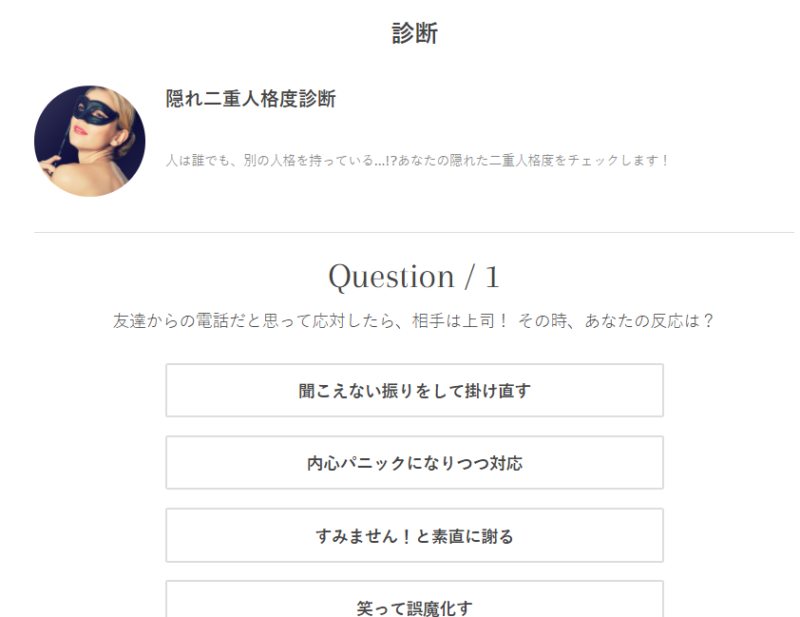800x617 pixels.
Task: Select 笑って誤魔化す answer button
Action: coord(414,600)
